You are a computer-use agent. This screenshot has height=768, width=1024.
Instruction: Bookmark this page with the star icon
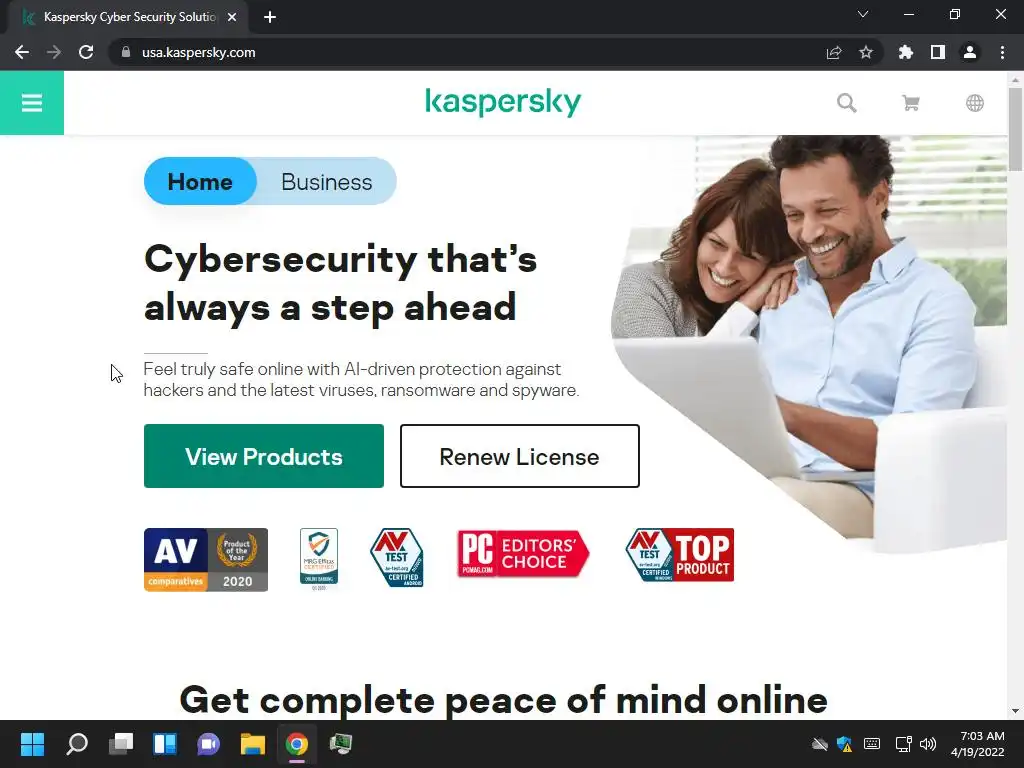tap(865, 52)
